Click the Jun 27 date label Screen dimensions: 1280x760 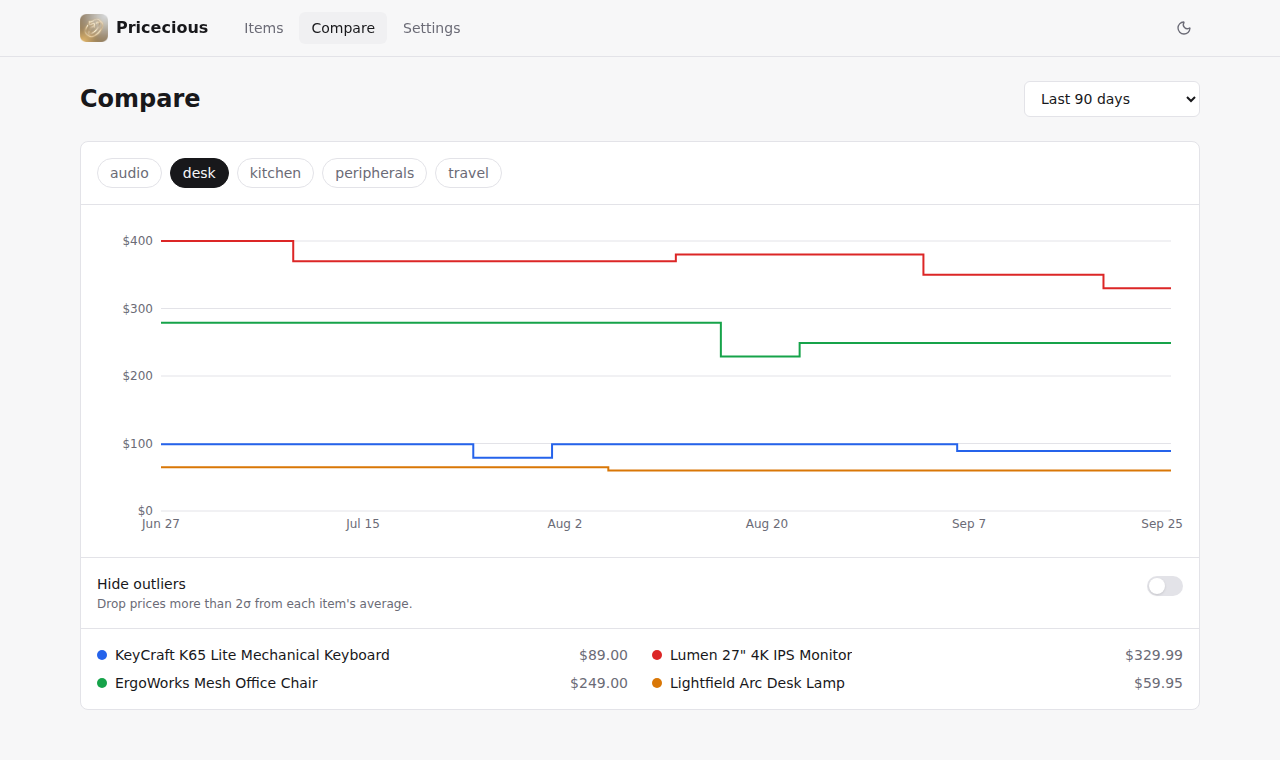point(161,524)
